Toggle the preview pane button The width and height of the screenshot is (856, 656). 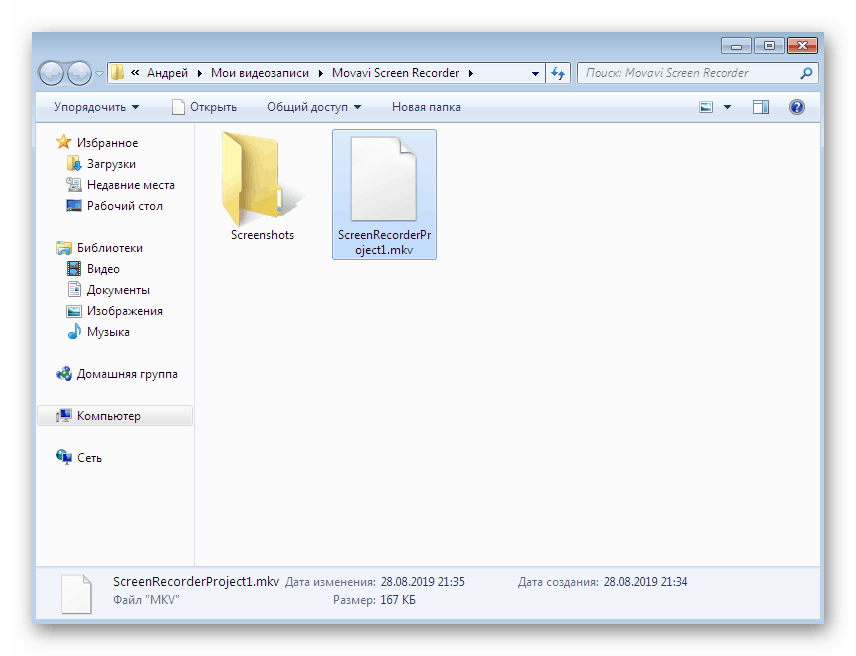click(x=760, y=107)
